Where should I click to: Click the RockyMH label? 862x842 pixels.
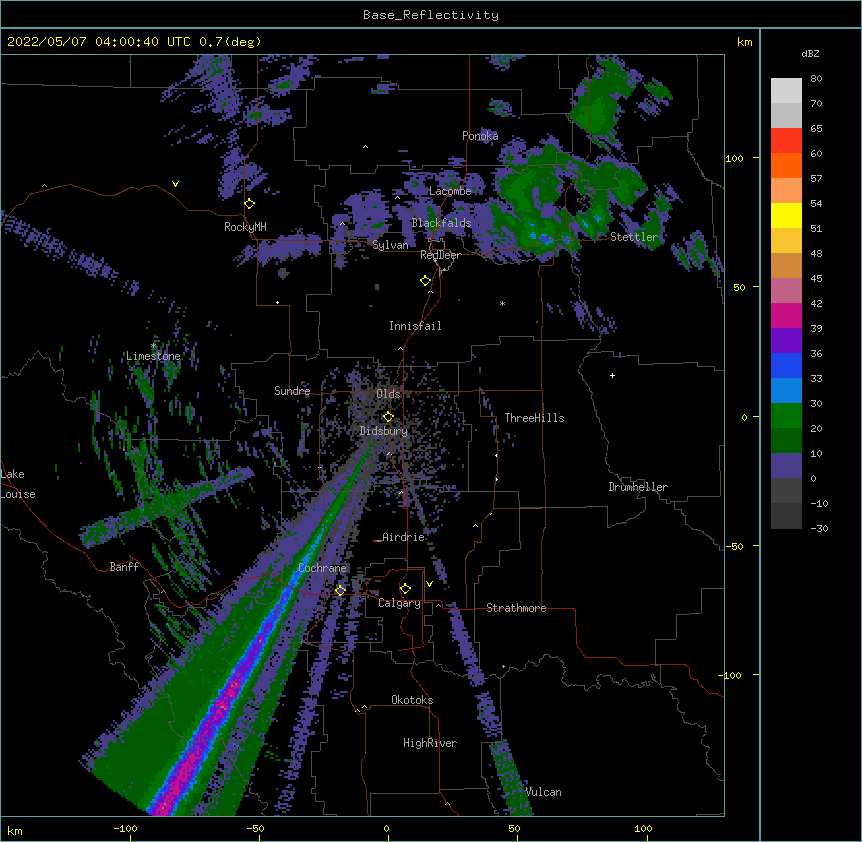pos(245,227)
